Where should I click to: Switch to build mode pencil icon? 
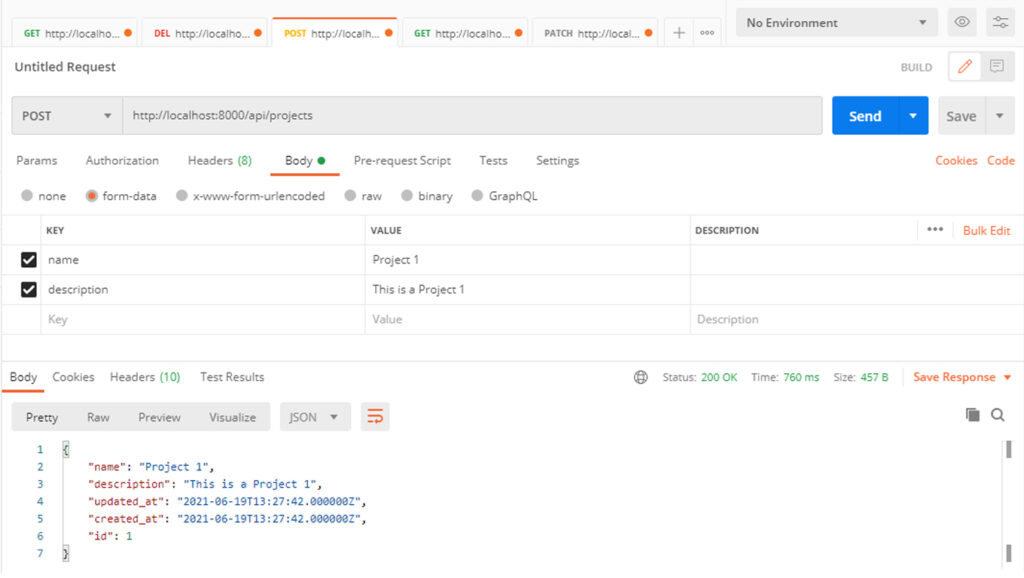(965, 67)
